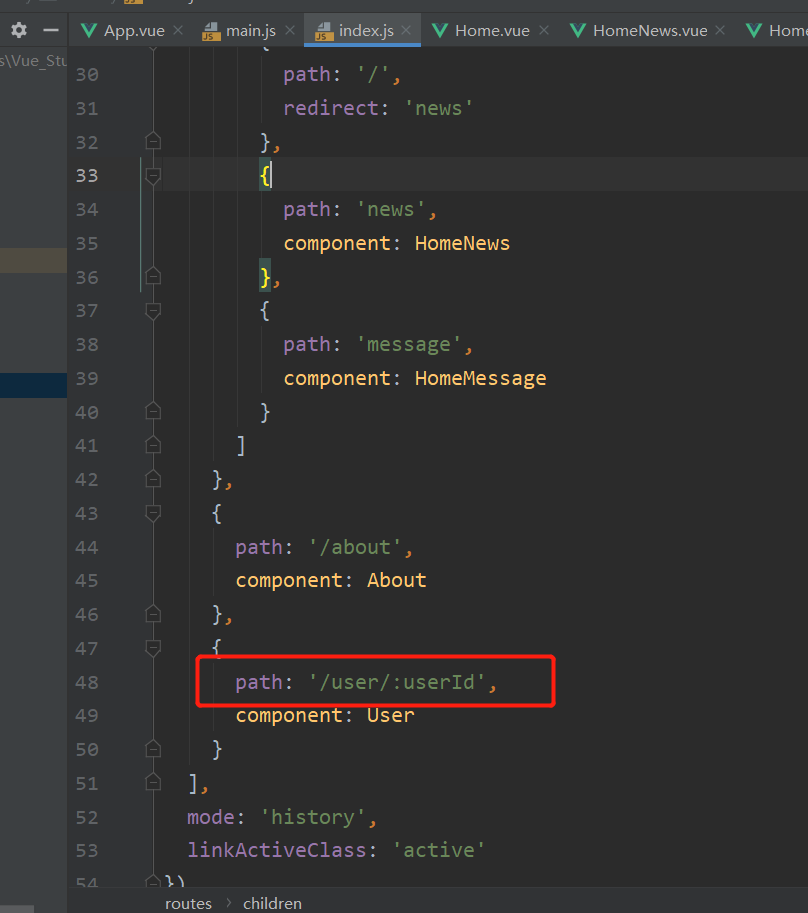The width and height of the screenshot is (808, 913).
Task: Click the 'history' mode value
Action: 313,817
